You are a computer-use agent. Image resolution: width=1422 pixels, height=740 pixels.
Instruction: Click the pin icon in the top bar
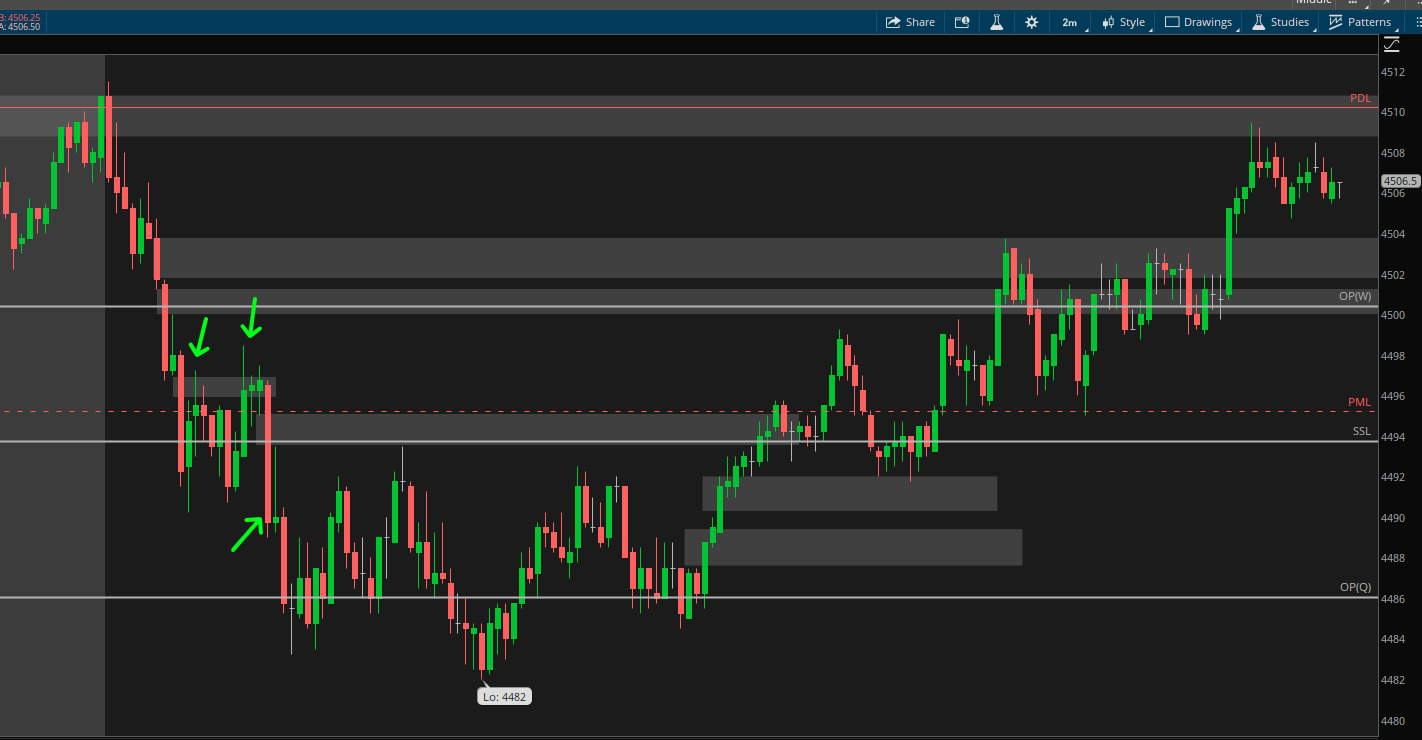pos(1384,3)
